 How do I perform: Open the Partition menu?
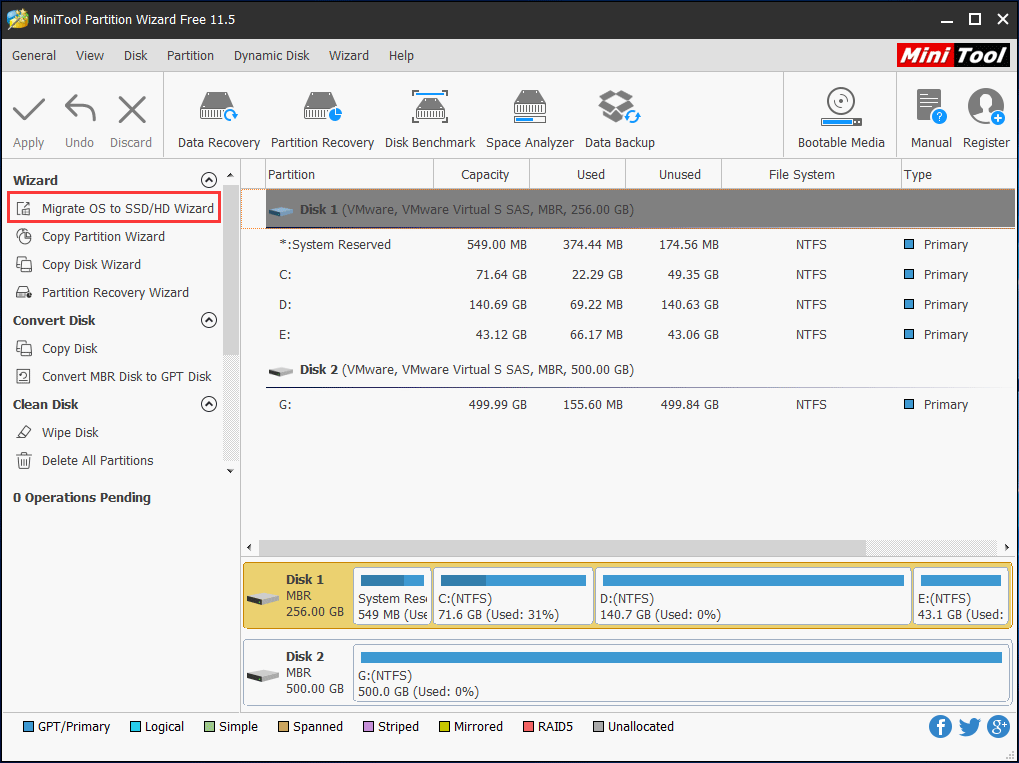point(190,56)
